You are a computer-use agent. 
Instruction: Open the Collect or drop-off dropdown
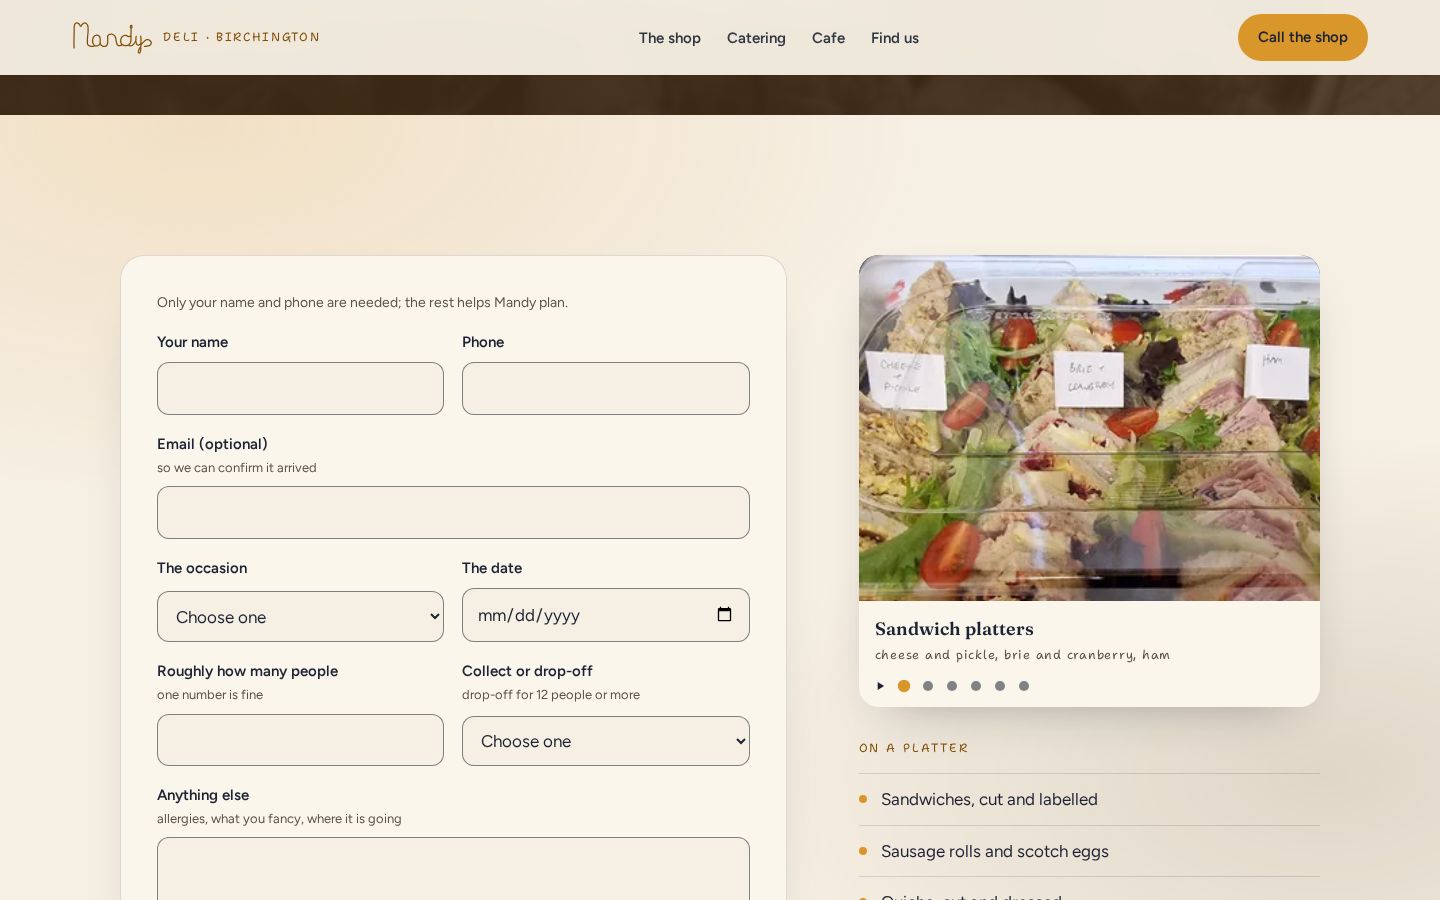click(x=606, y=741)
